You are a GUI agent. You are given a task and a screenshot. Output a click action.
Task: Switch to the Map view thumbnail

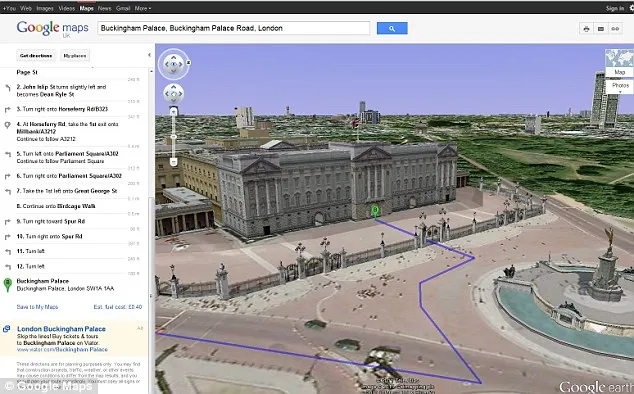click(619, 63)
